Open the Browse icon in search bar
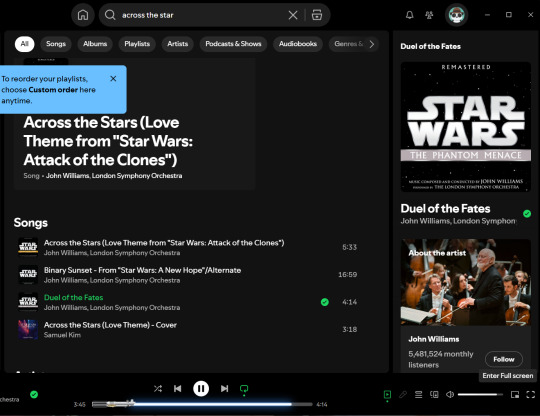The height and width of the screenshot is (416, 540). [317, 15]
